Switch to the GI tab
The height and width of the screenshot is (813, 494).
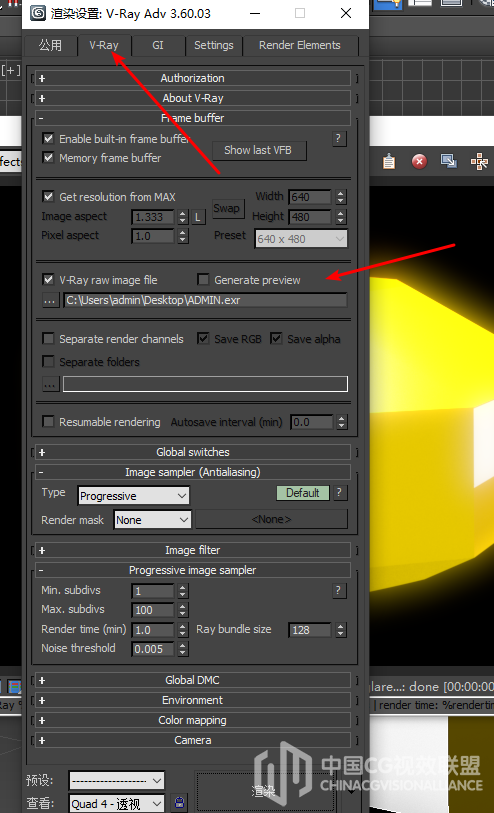tap(158, 46)
